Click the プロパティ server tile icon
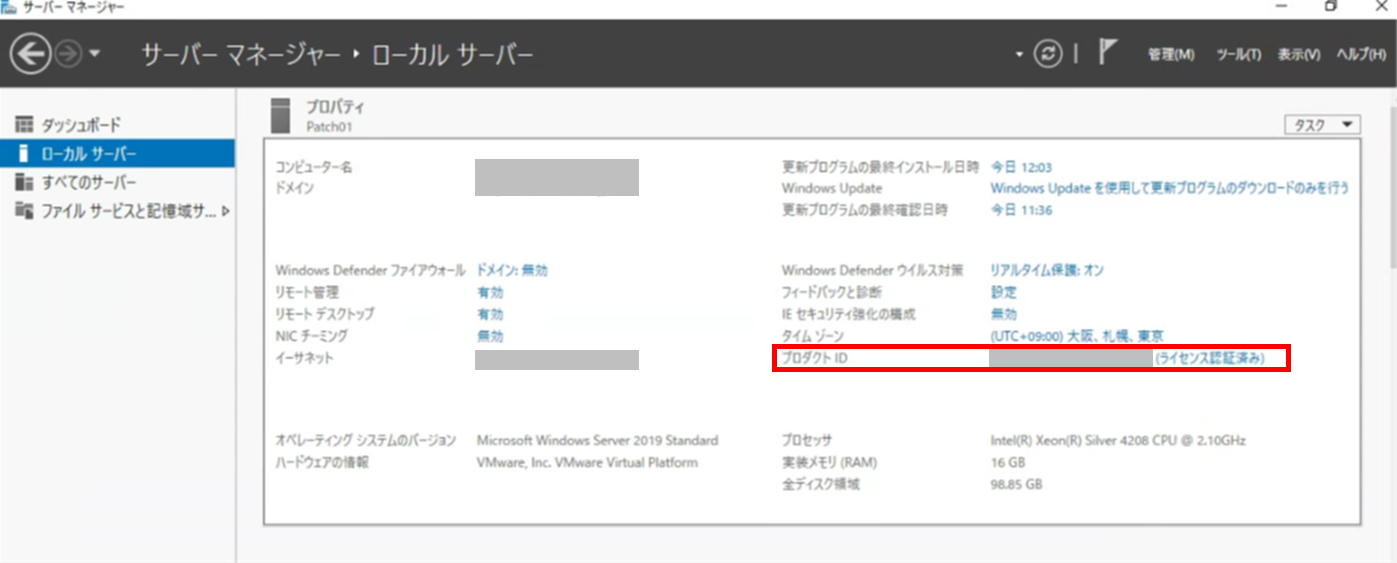This screenshot has width=1397, height=563. pos(283,114)
